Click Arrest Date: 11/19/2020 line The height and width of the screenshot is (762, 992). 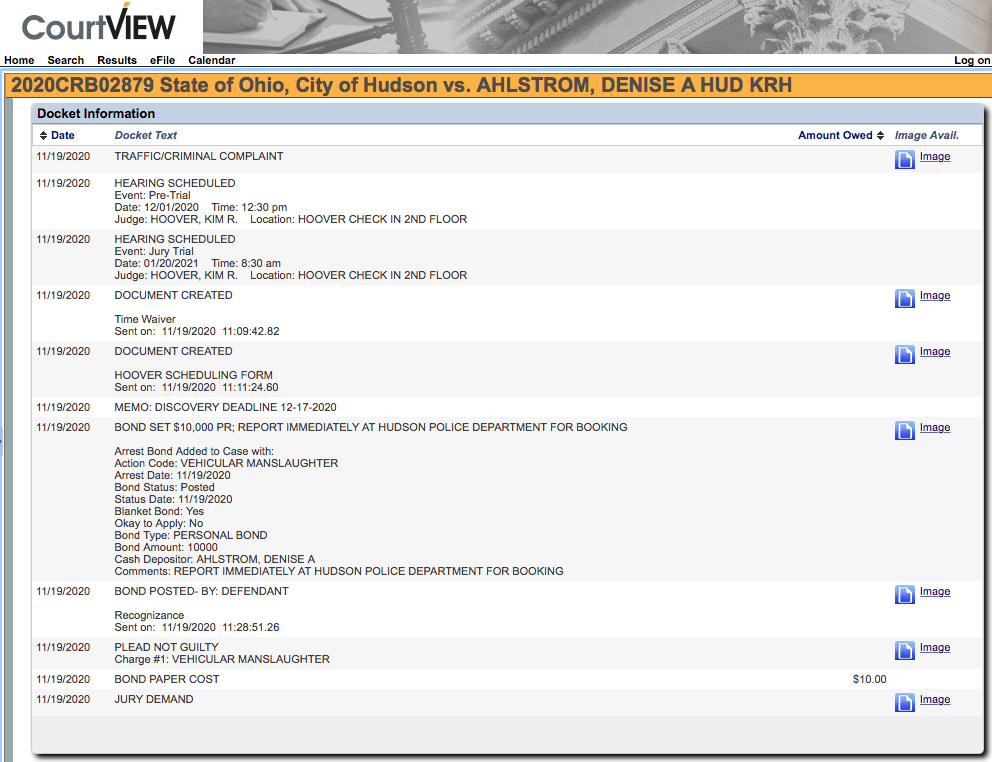[173, 475]
